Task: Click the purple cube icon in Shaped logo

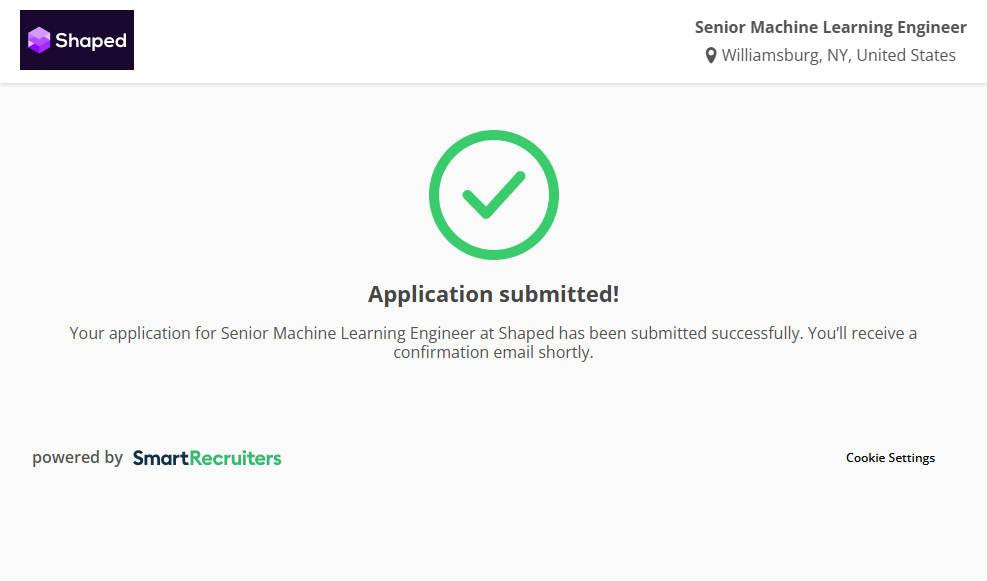Action: [39, 40]
